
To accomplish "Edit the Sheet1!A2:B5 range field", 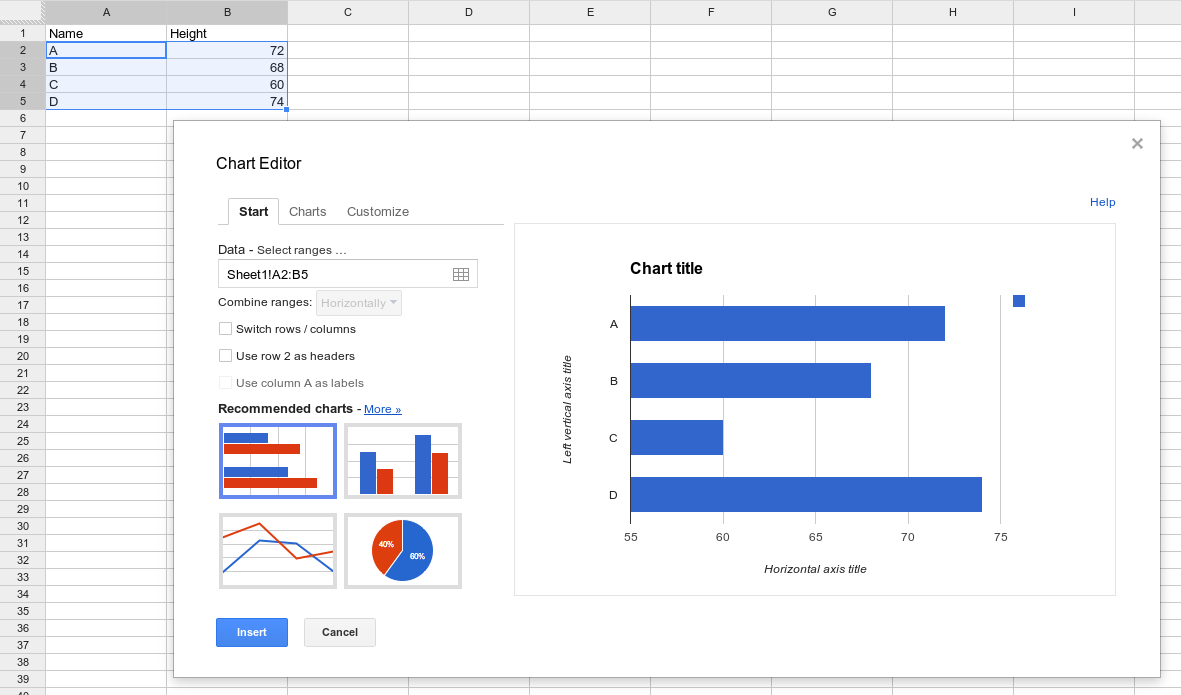I will coord(330,273).
